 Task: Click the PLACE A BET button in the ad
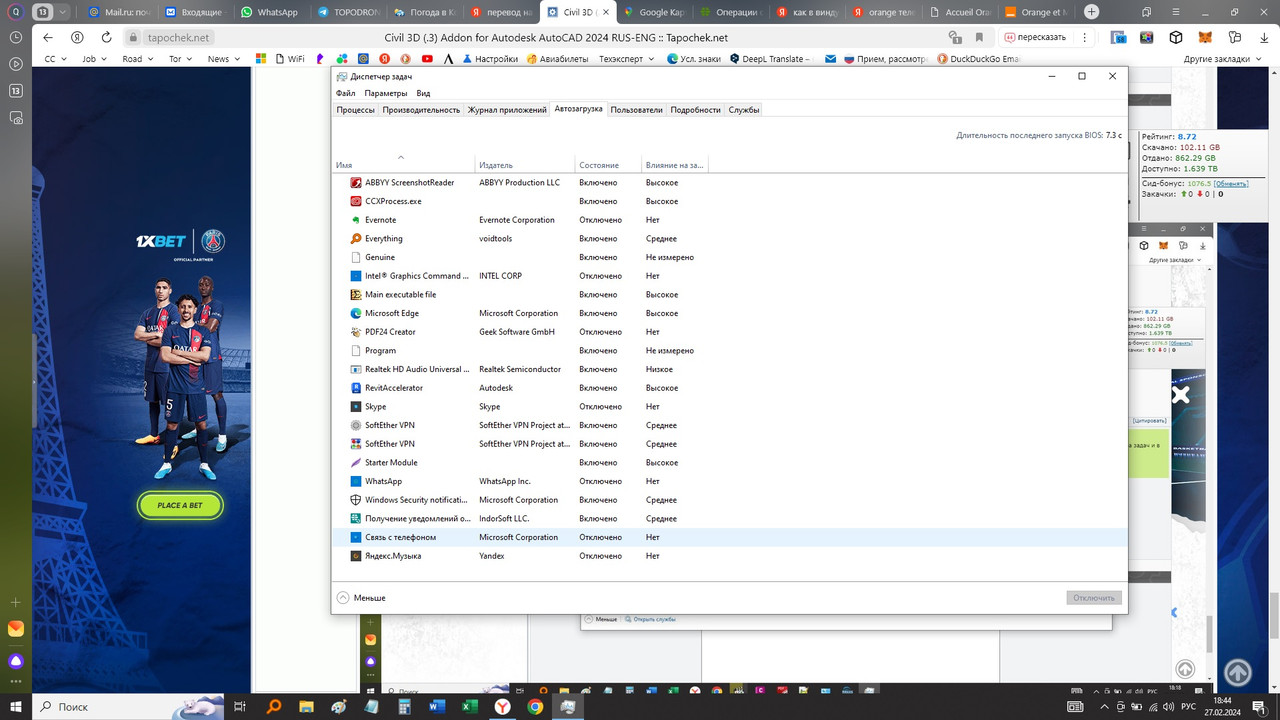pyautogui.click(x=179, y=505)
